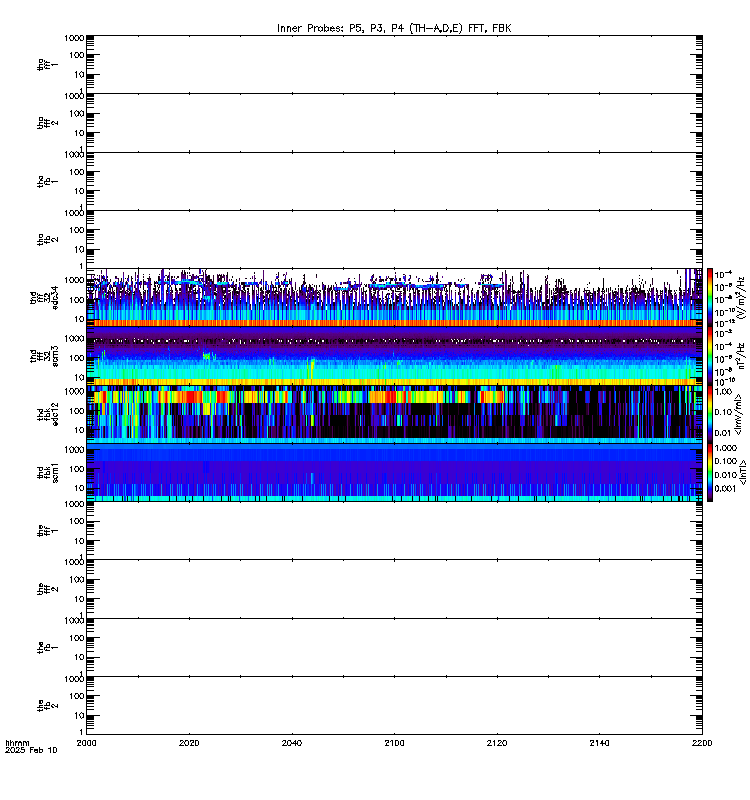
Task: Click the 2000 time axis label
Action: point(86,743)
